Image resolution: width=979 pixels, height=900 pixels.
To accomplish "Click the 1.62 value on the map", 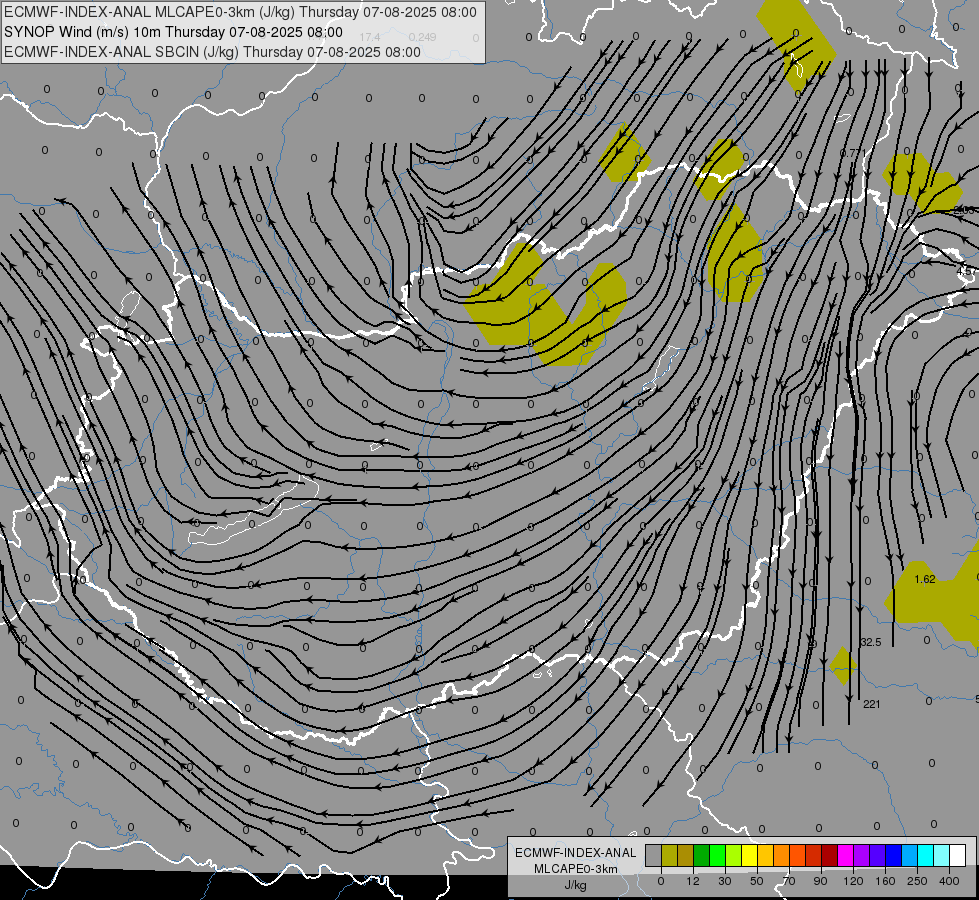I will click(925, 579).
